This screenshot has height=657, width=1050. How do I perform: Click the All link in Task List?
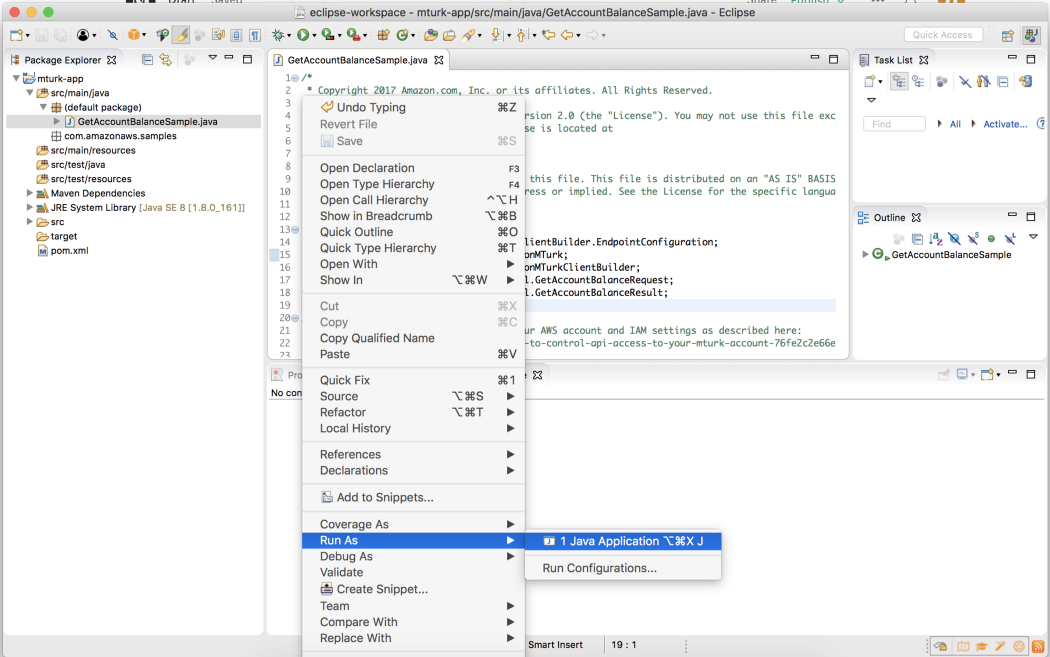click(x=956, y=124)
